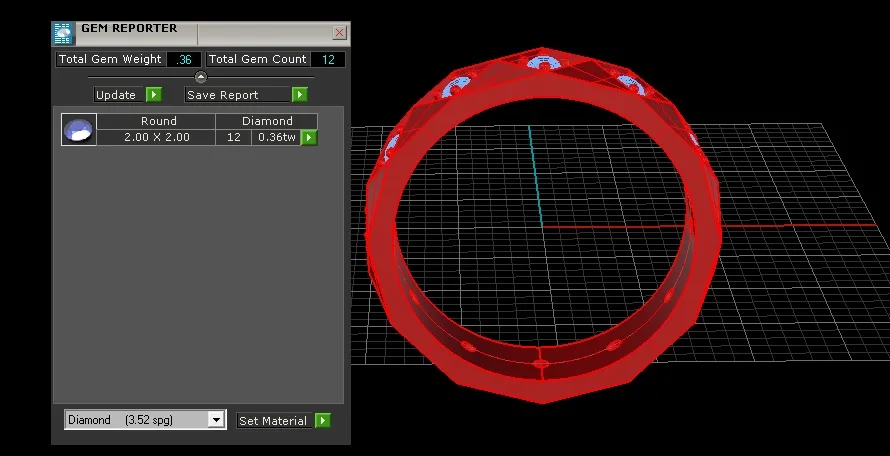Click the Diamond material header cell

click(267, 121)
